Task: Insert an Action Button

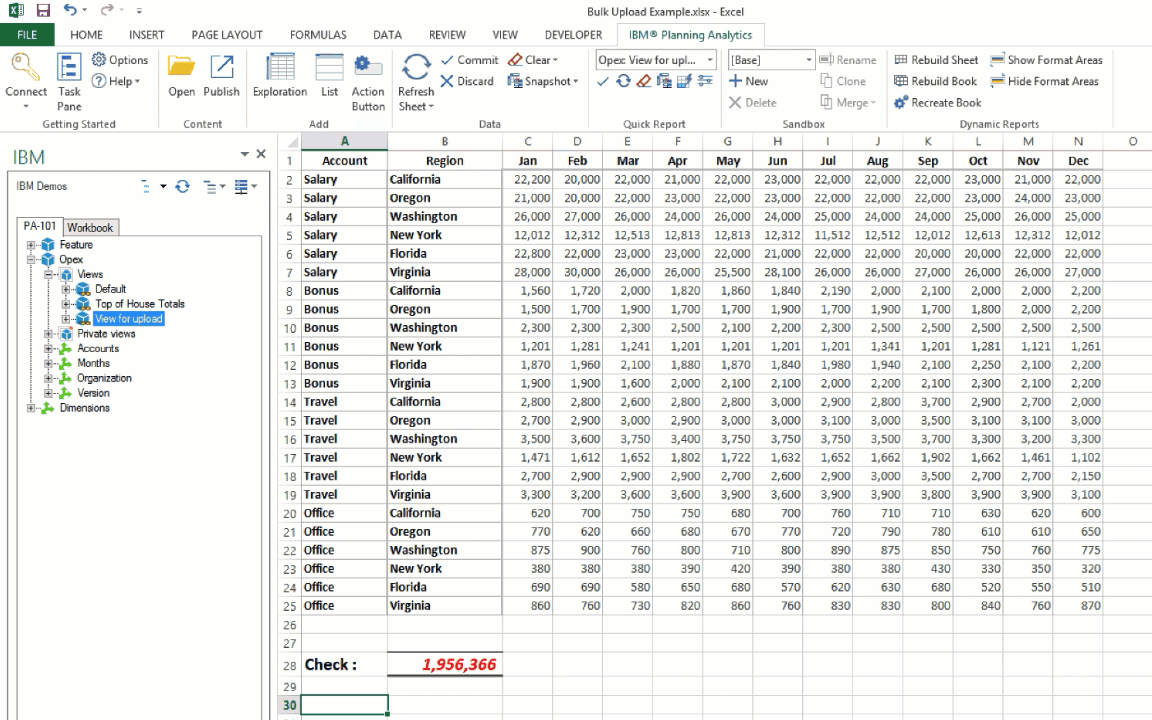Action: (367, 82)
